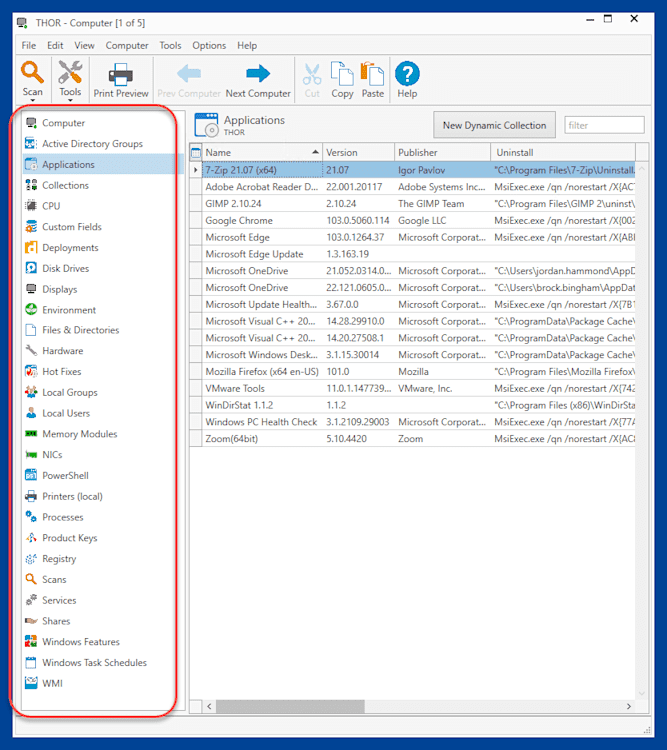Open the View menu
Viewport: 667px width, 750px height.
pyautogui.click(x=84, y=45)
